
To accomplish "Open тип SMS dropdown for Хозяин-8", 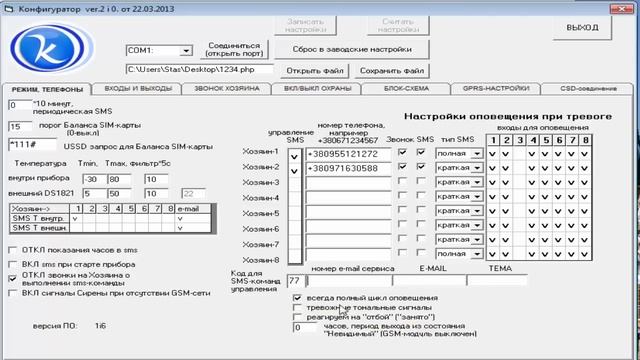I will coord(476,254).
